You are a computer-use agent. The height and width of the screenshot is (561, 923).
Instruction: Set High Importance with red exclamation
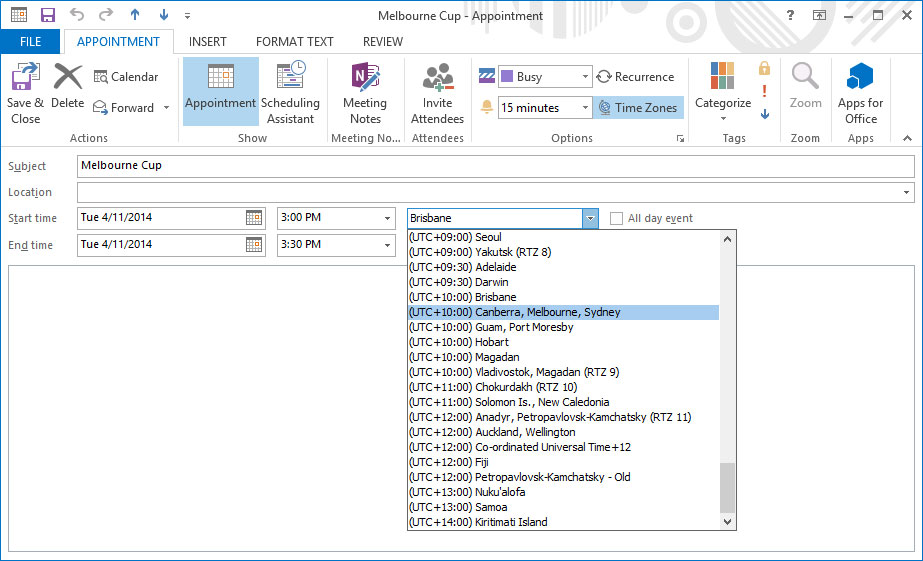[764, 91]
